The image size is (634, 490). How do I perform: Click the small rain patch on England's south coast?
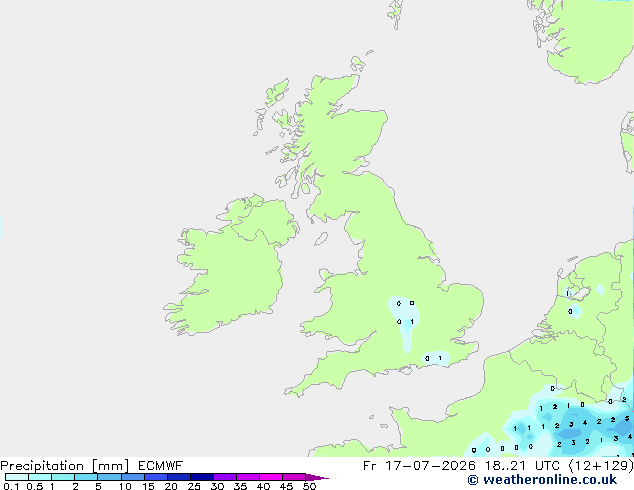(x=435, y=359)
